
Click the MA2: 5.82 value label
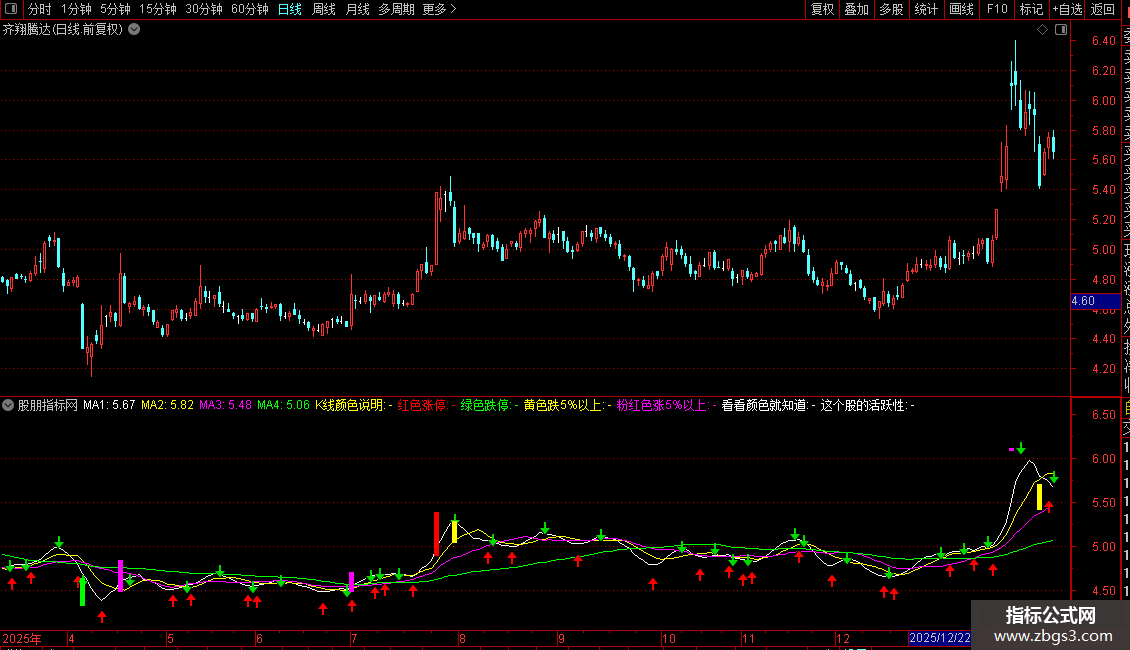click(167, 405)
